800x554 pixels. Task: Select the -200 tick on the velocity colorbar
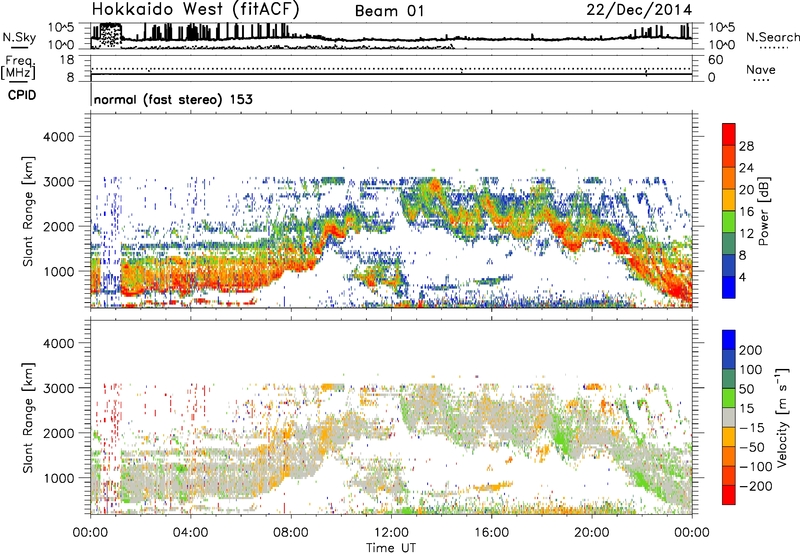tap(756, 486)
